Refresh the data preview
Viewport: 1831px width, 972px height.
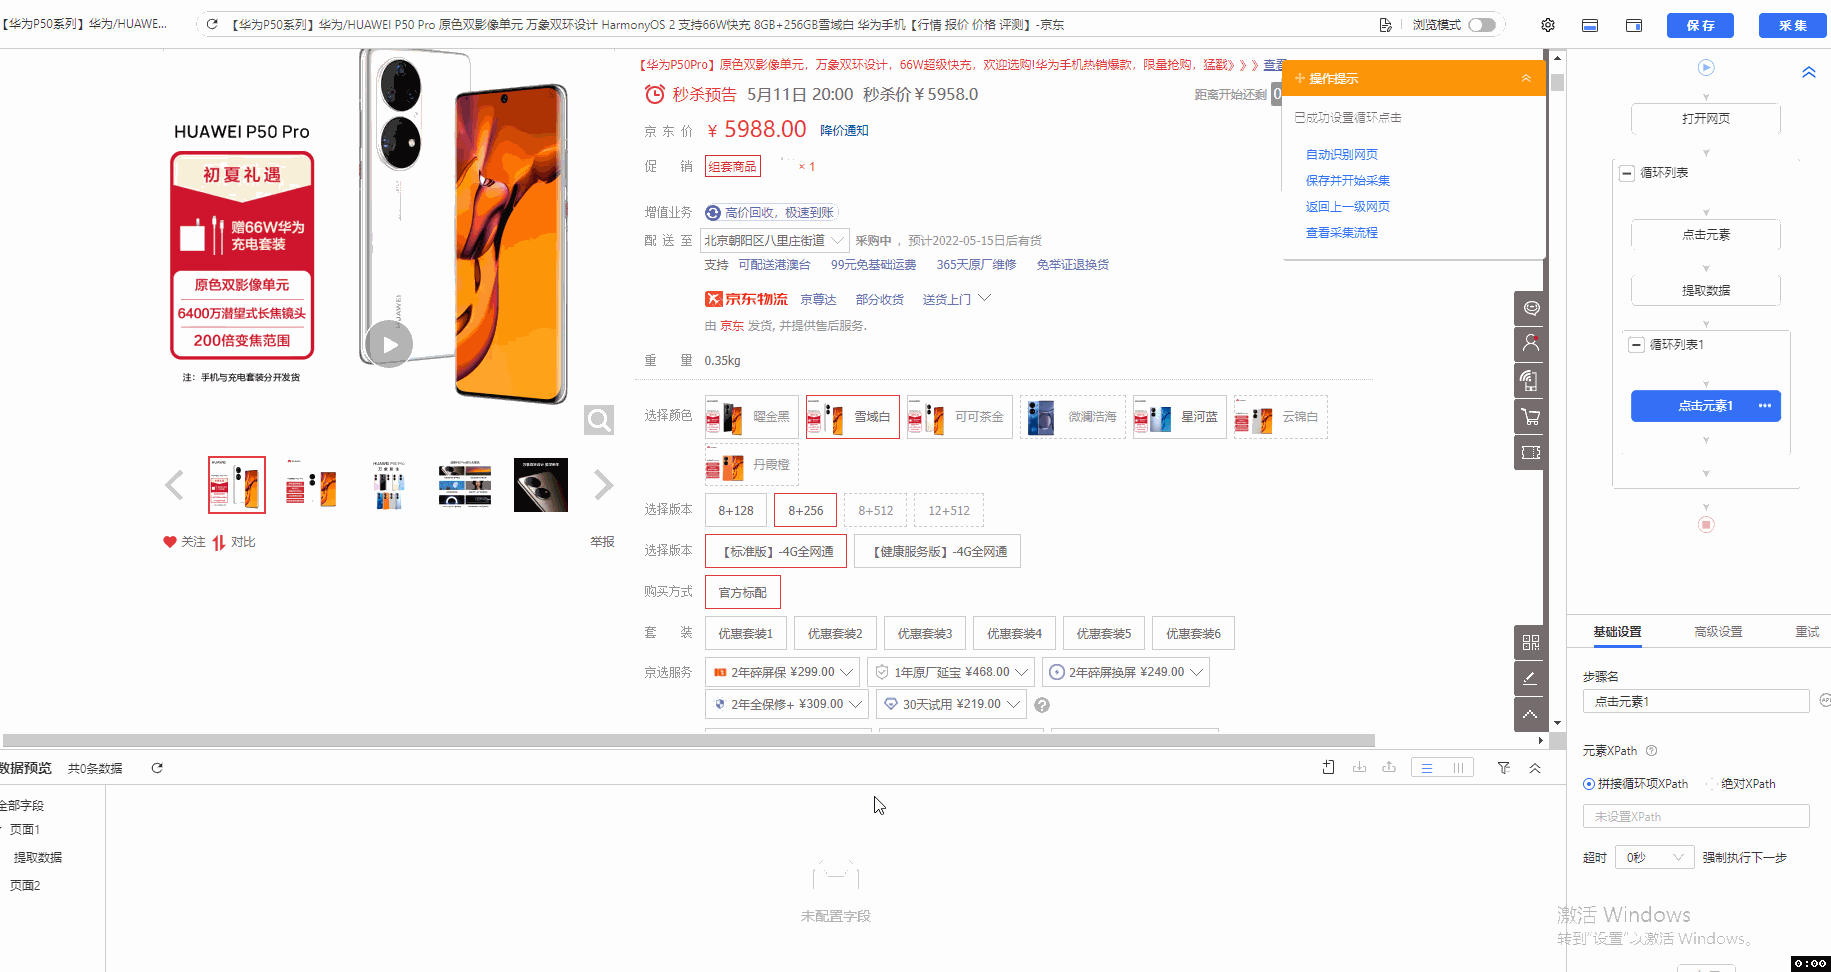point(157,768)
